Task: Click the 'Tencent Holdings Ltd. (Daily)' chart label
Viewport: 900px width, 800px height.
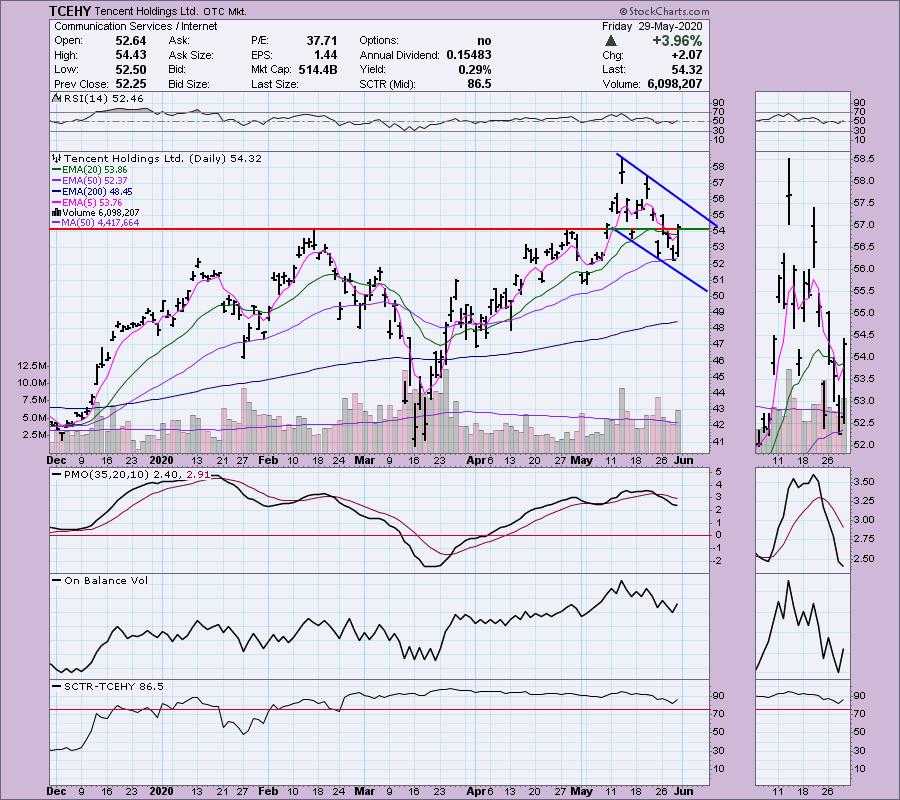Action: point(146,158)
